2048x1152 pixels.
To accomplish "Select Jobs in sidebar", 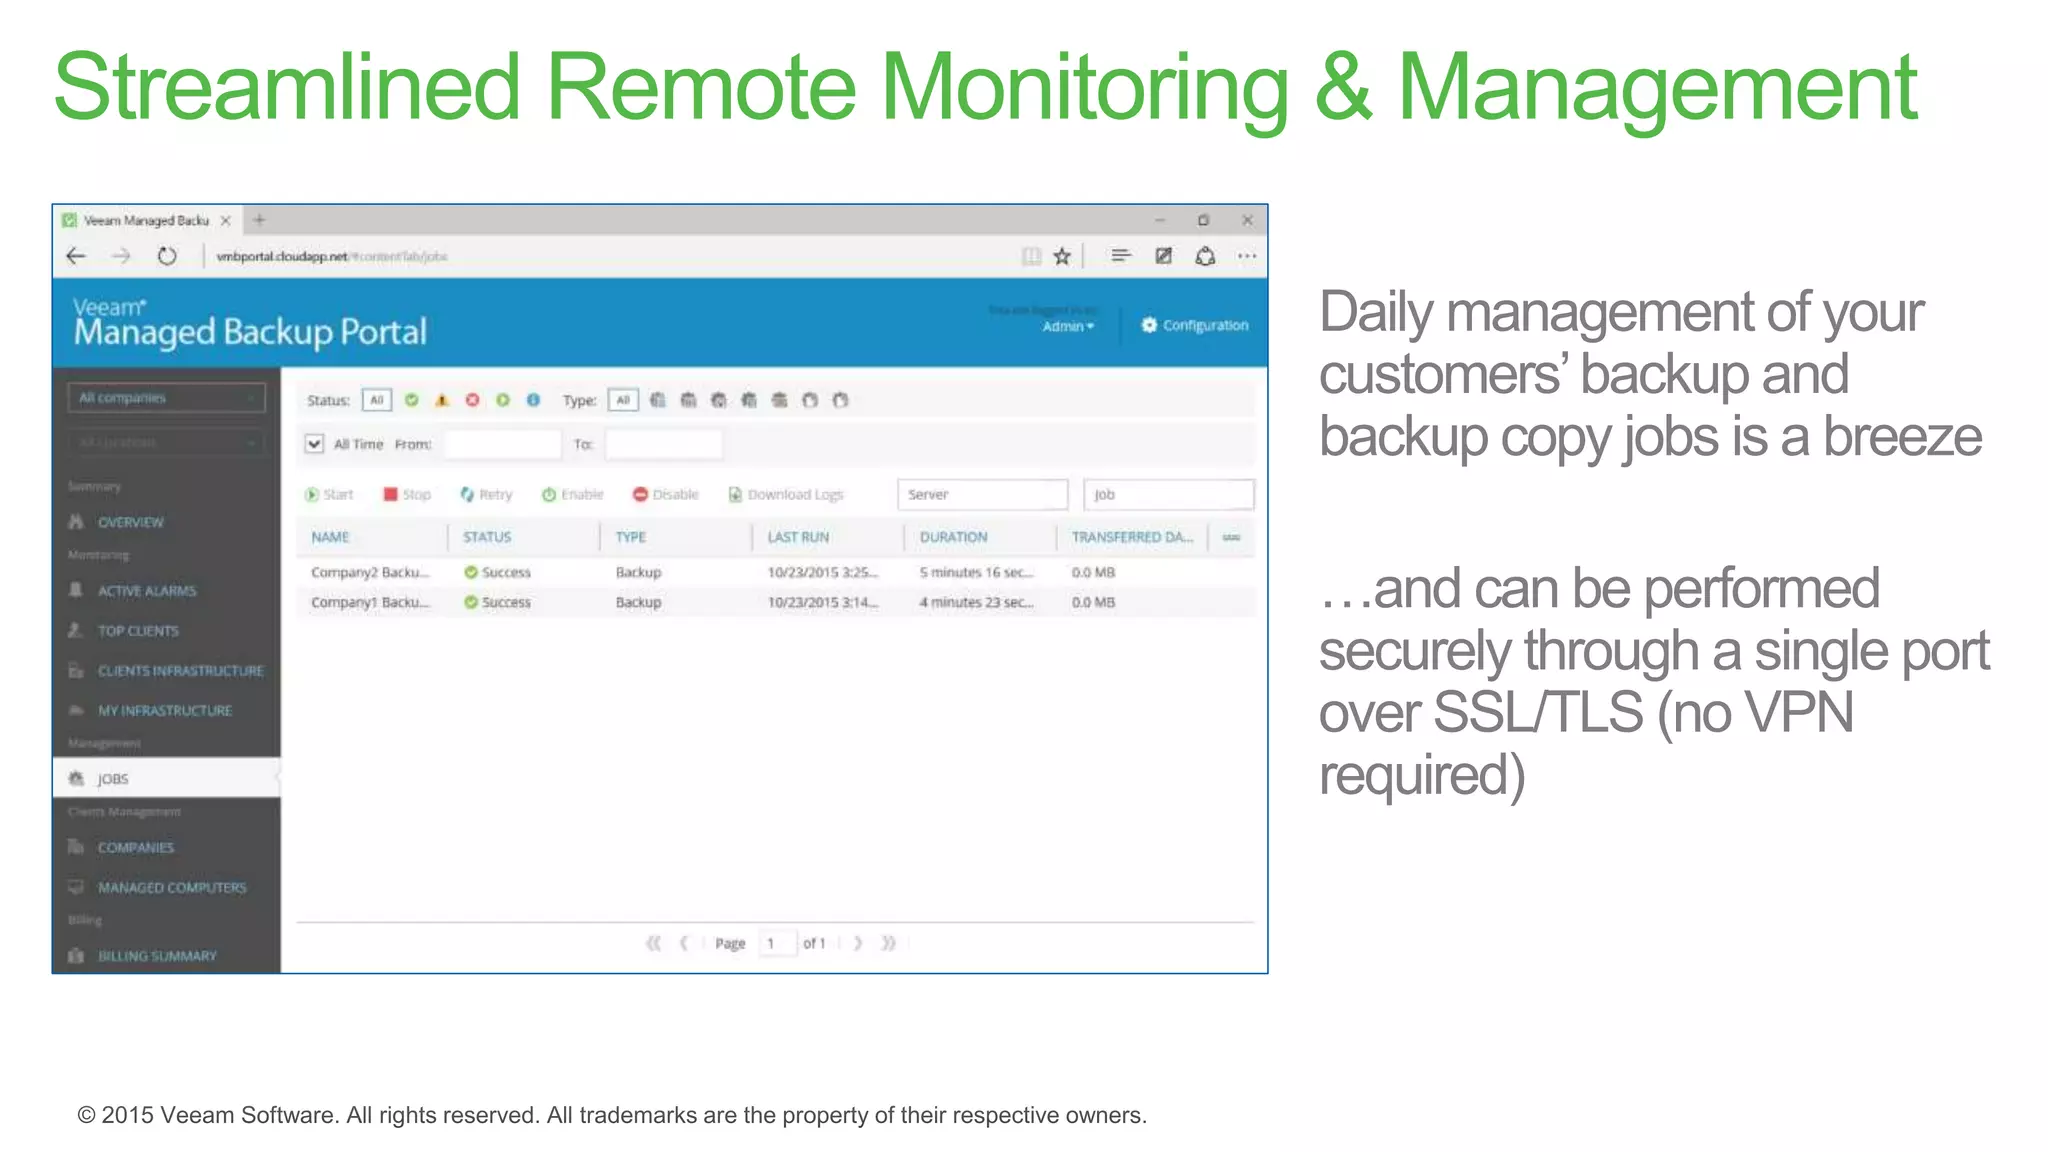I will click(166, 778).
